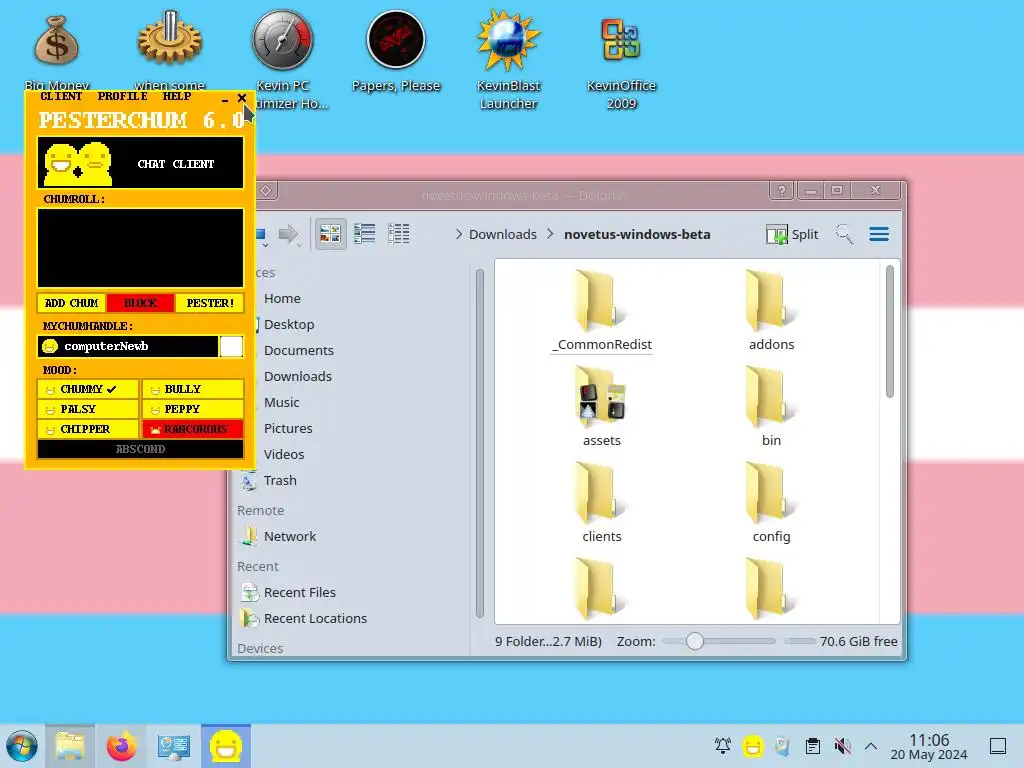Select the assets folder
The height and width of the screenshot is (768, 1024).
[601, 406]
